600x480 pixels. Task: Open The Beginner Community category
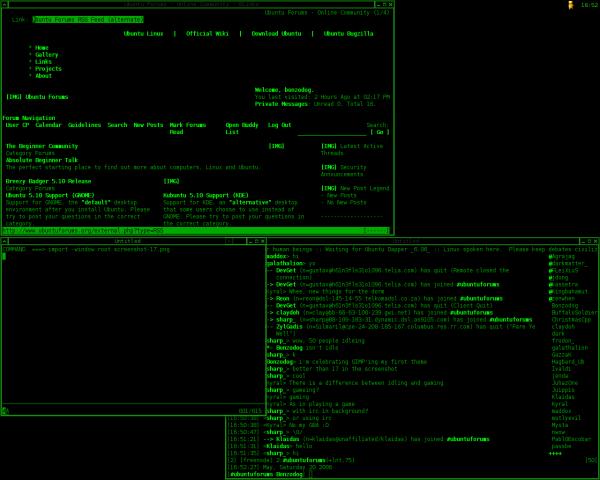click(42, 146)
